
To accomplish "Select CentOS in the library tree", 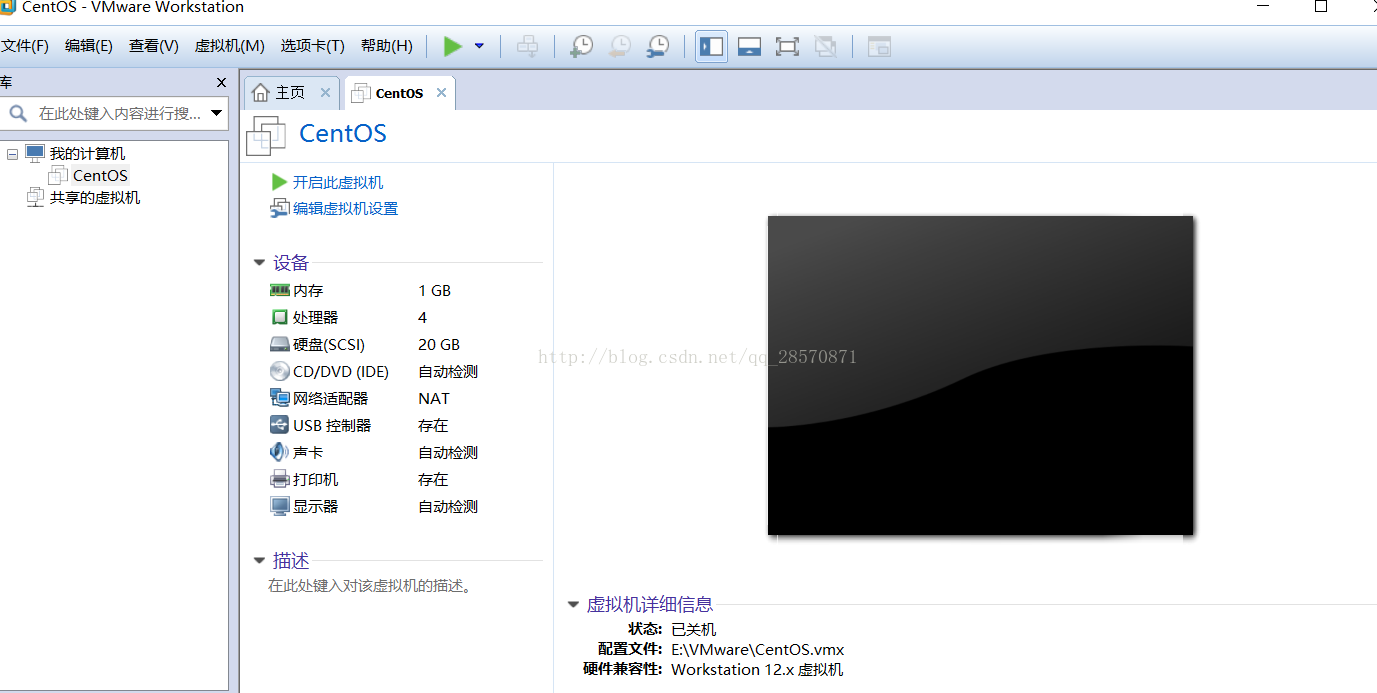I will (100, 175).
